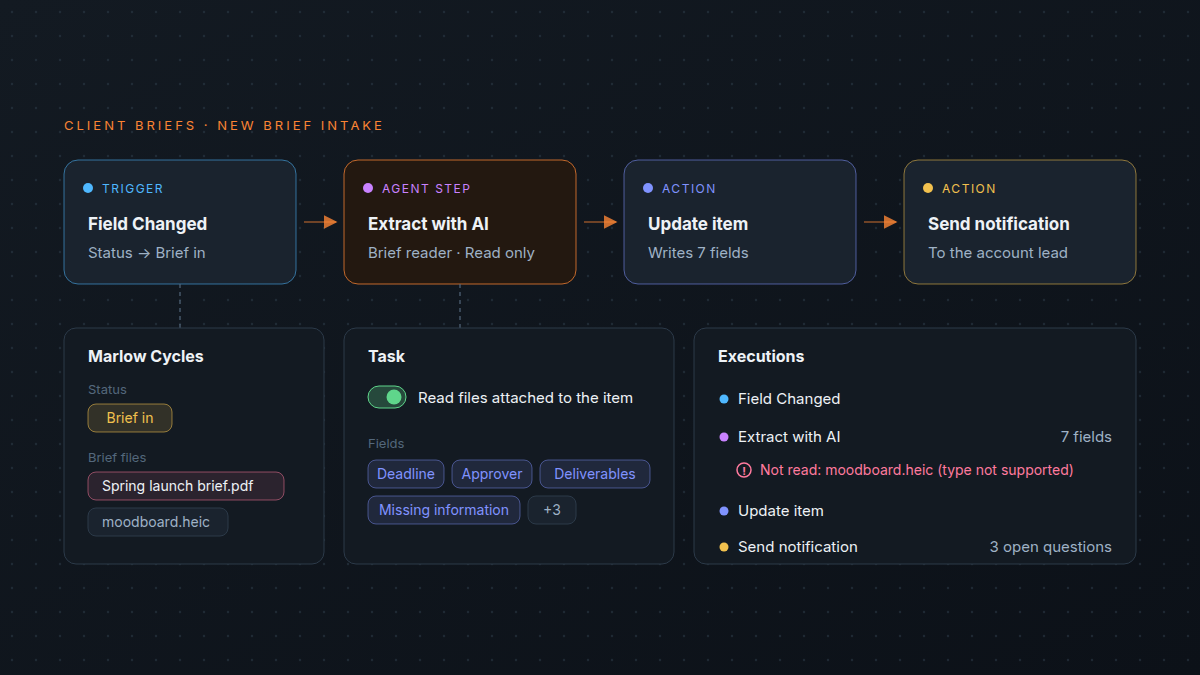Click the 7 fields count in Executions

[x=1086, y=437]
